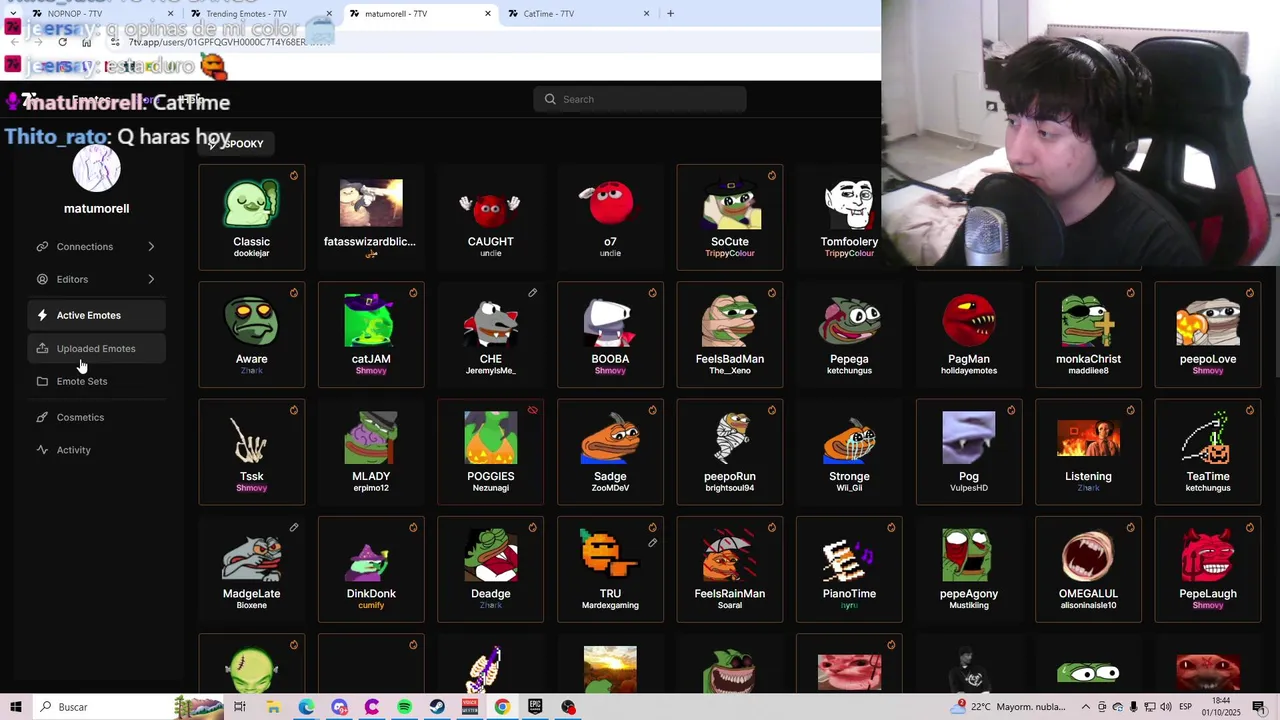Open Microsoft Edge from the taskbar
The image size is (1280, 720).
click(306, 707)
